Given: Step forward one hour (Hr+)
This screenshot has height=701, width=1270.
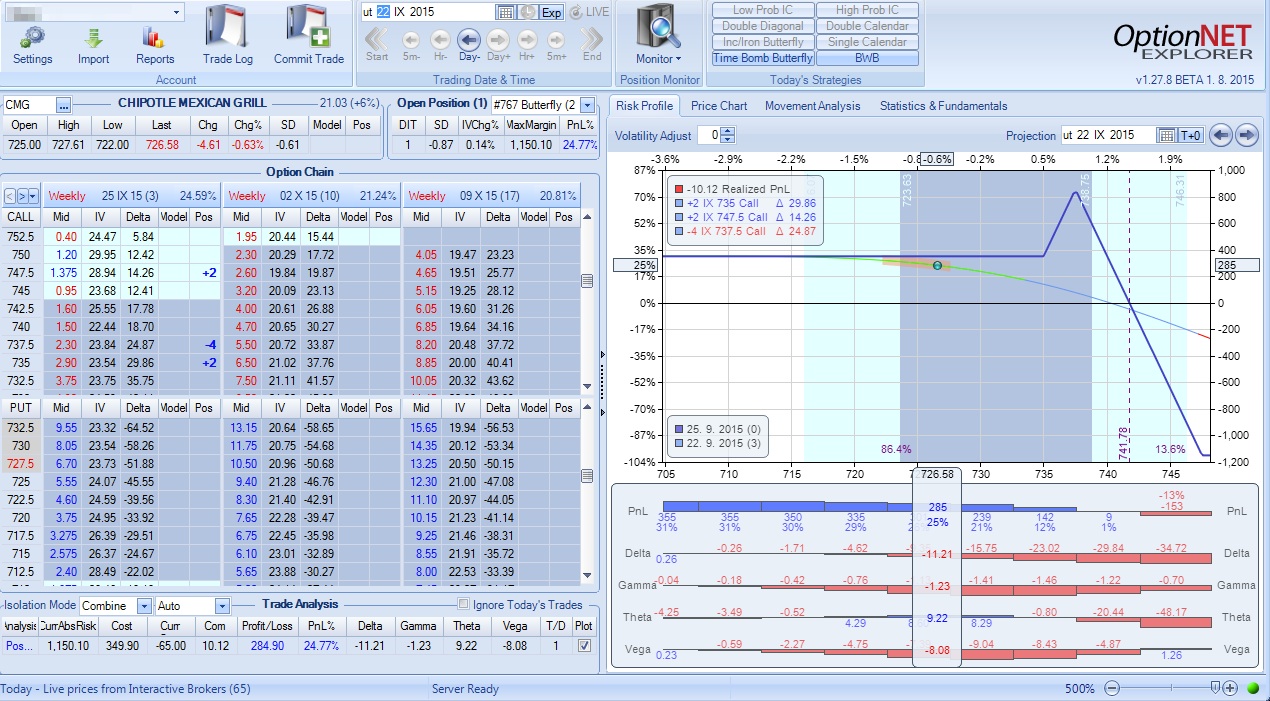Looking at the screenshot, I should [529, 40].
